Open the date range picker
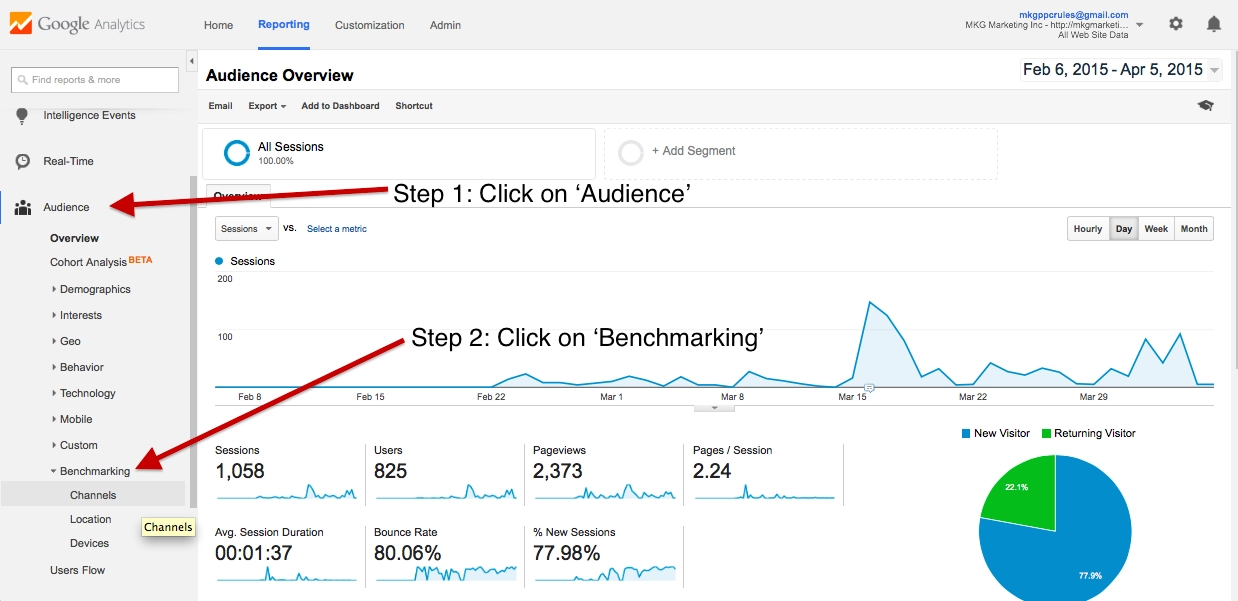Viewport: 1238px width, 601px height. [1120, 70]
